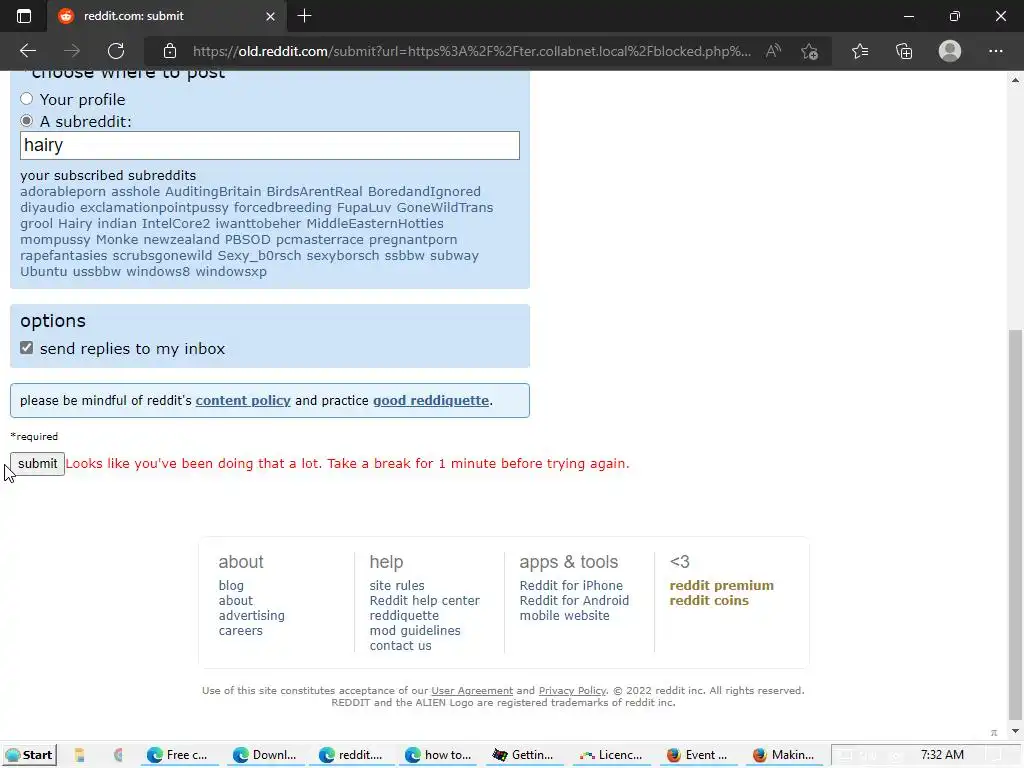Switch to the Licenc... taskbar window
Image resolution: width=1024 pixels, height=768 pixels.
point(611,756)
